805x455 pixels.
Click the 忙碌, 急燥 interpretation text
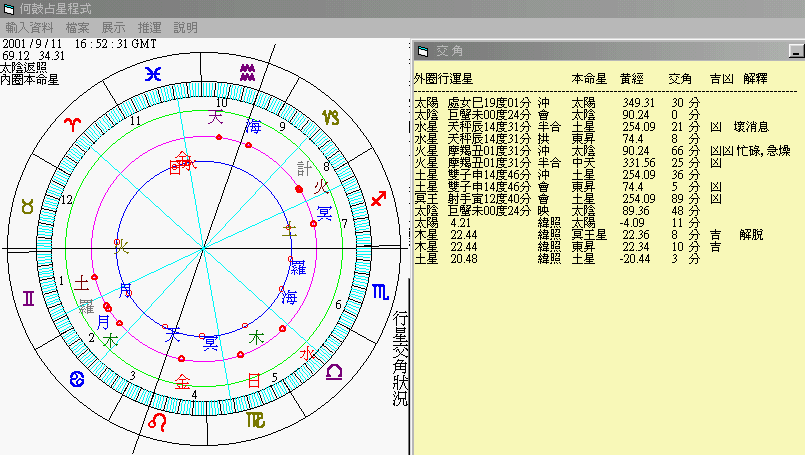coord(763,151)
